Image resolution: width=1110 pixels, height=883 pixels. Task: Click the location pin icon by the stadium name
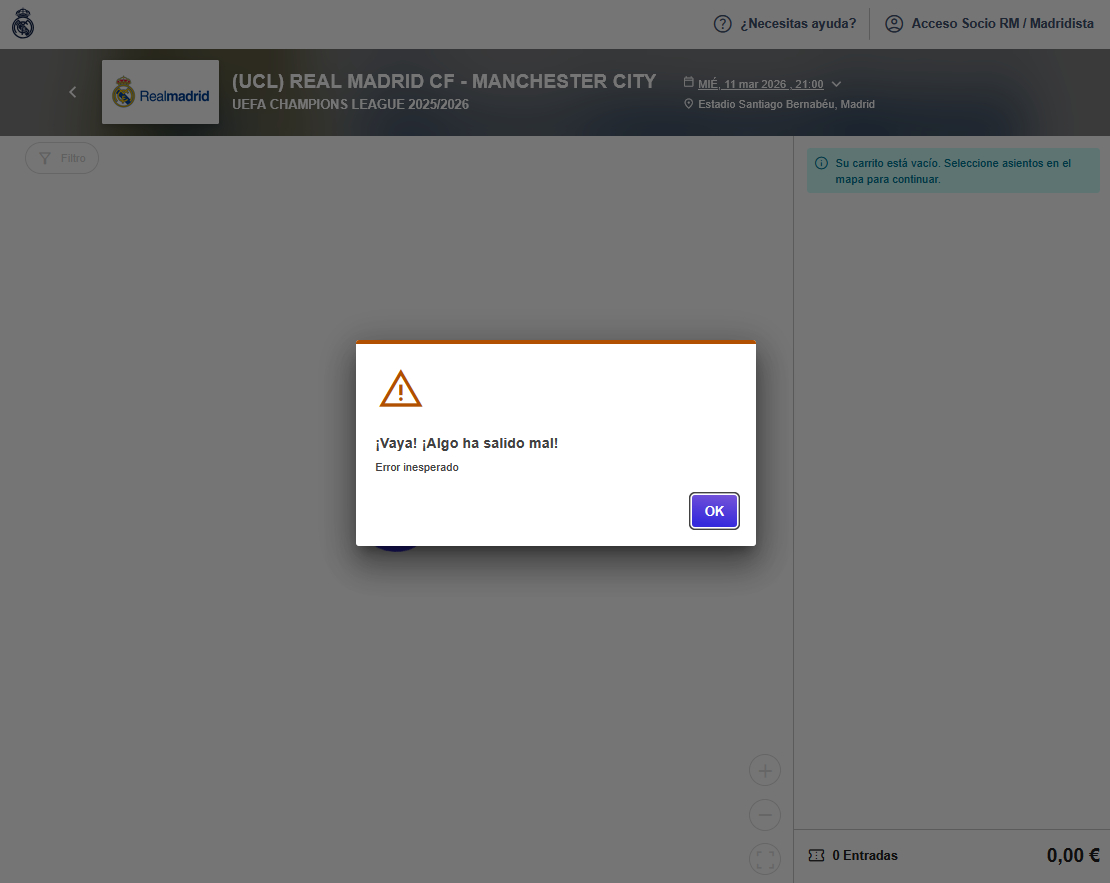pos(688,104)
